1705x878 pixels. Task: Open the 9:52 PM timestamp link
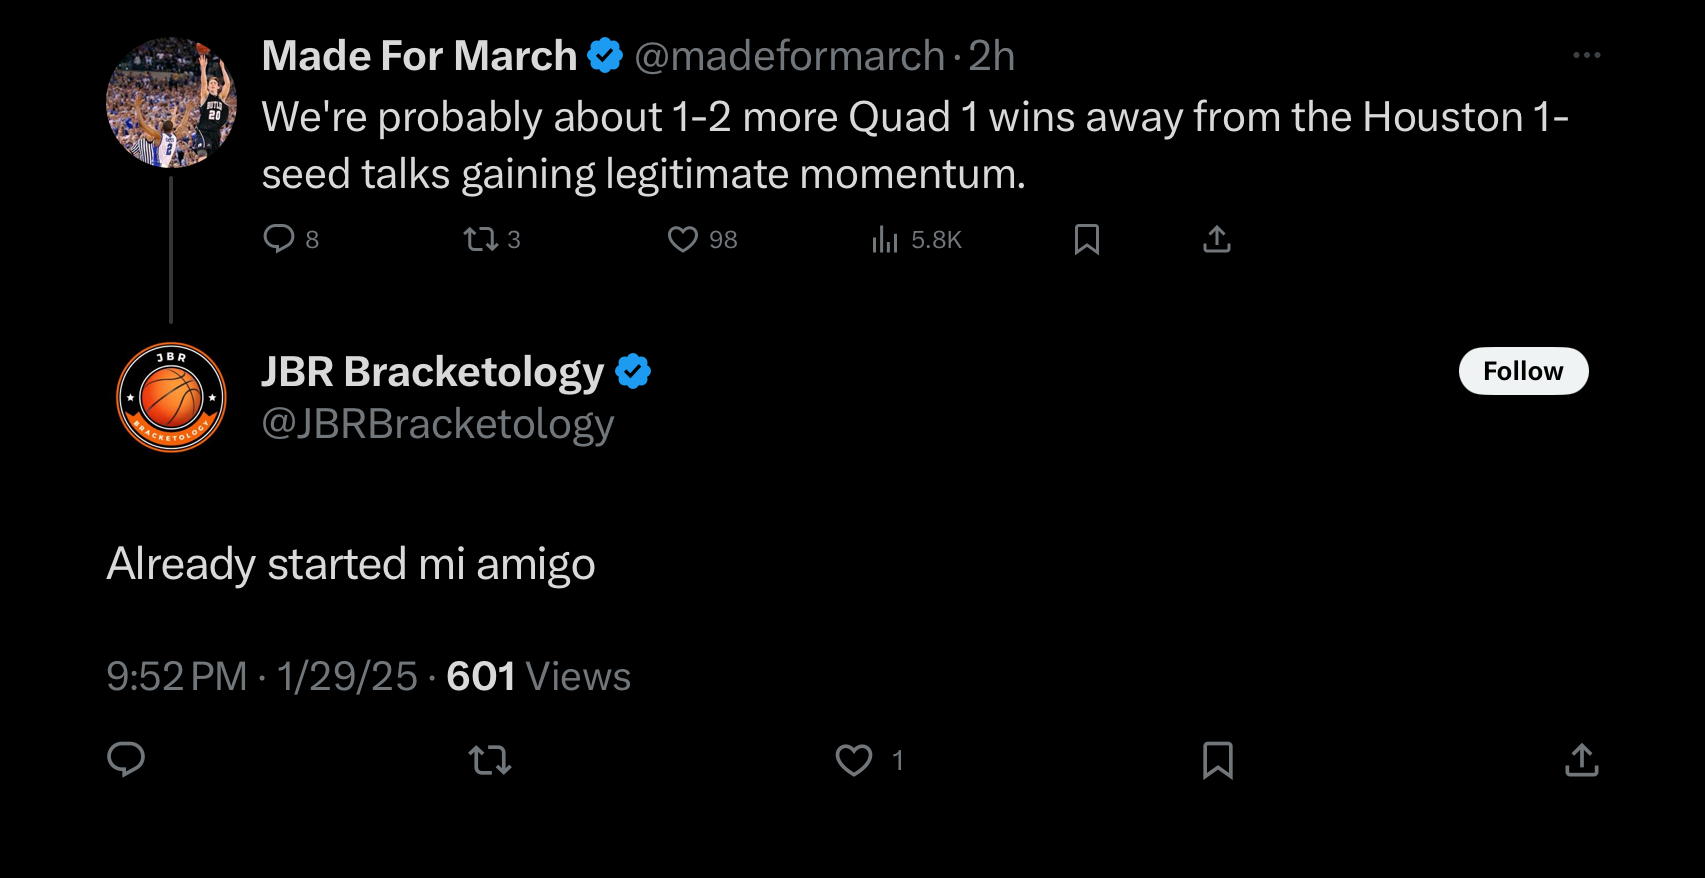click(176, 677)
